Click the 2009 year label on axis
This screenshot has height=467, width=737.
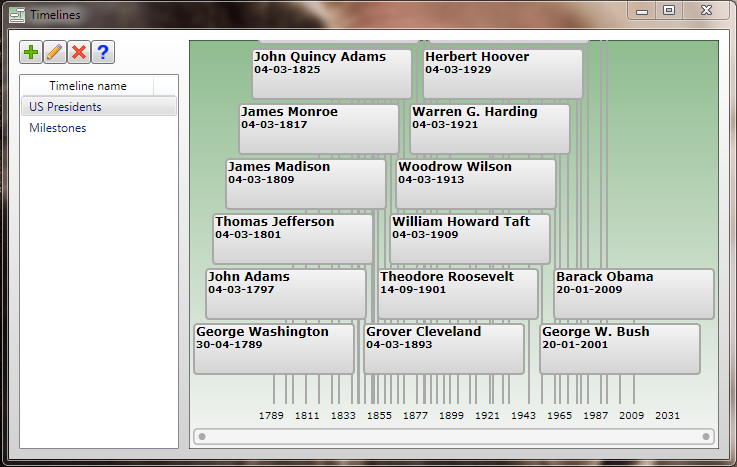pyautogui.click(x=631, y=415)
